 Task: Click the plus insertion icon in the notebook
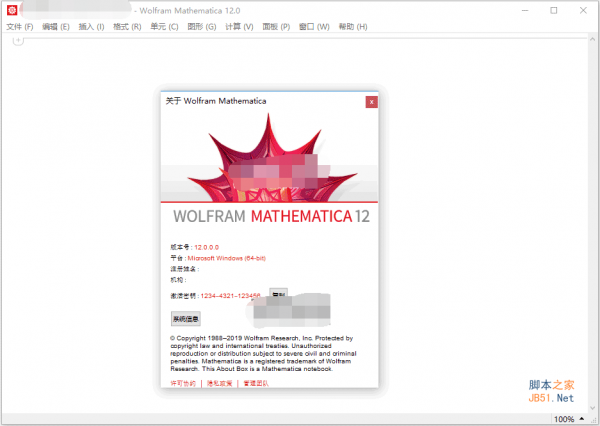pos(18,40)
